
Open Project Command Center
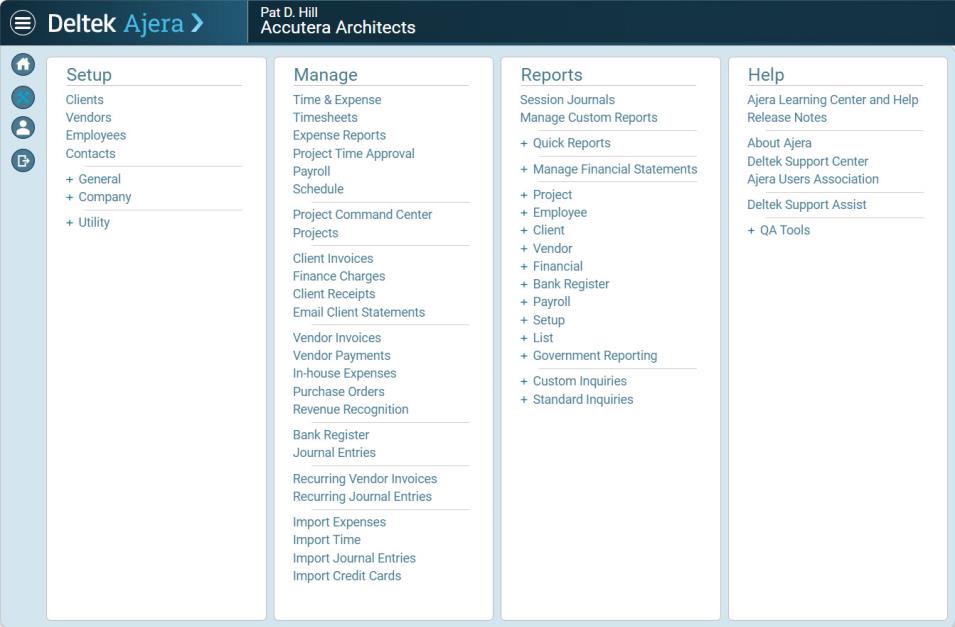tap(362, 215)
